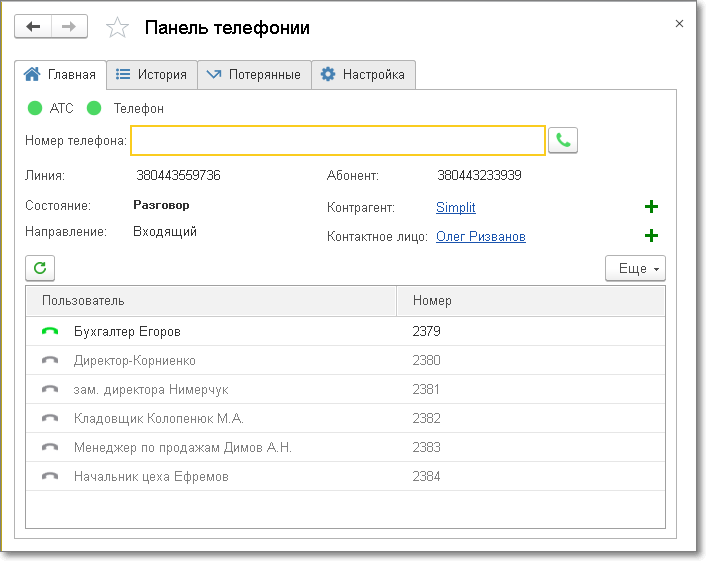Switch to the История tab

[151, 75]
